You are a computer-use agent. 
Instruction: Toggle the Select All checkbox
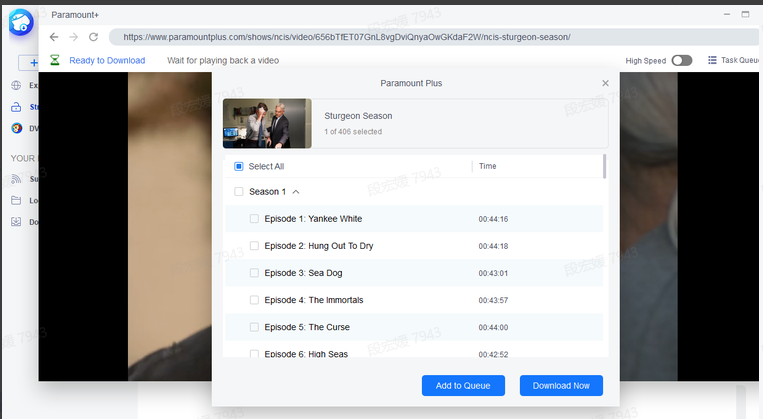[x=238, y=166]
